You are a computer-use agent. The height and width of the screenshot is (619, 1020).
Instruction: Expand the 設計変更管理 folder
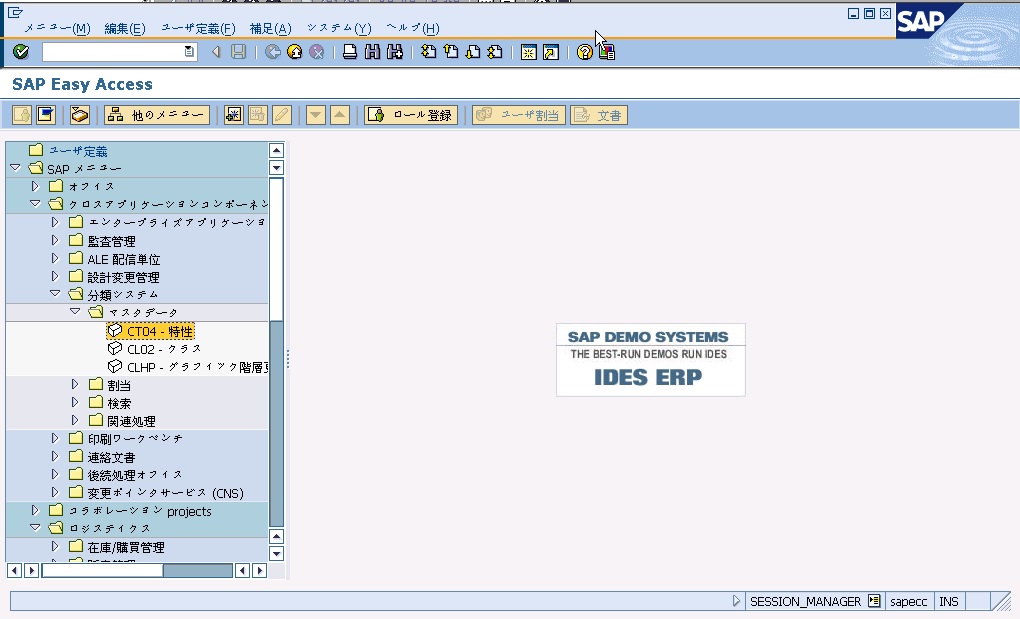tap(55, 276)
